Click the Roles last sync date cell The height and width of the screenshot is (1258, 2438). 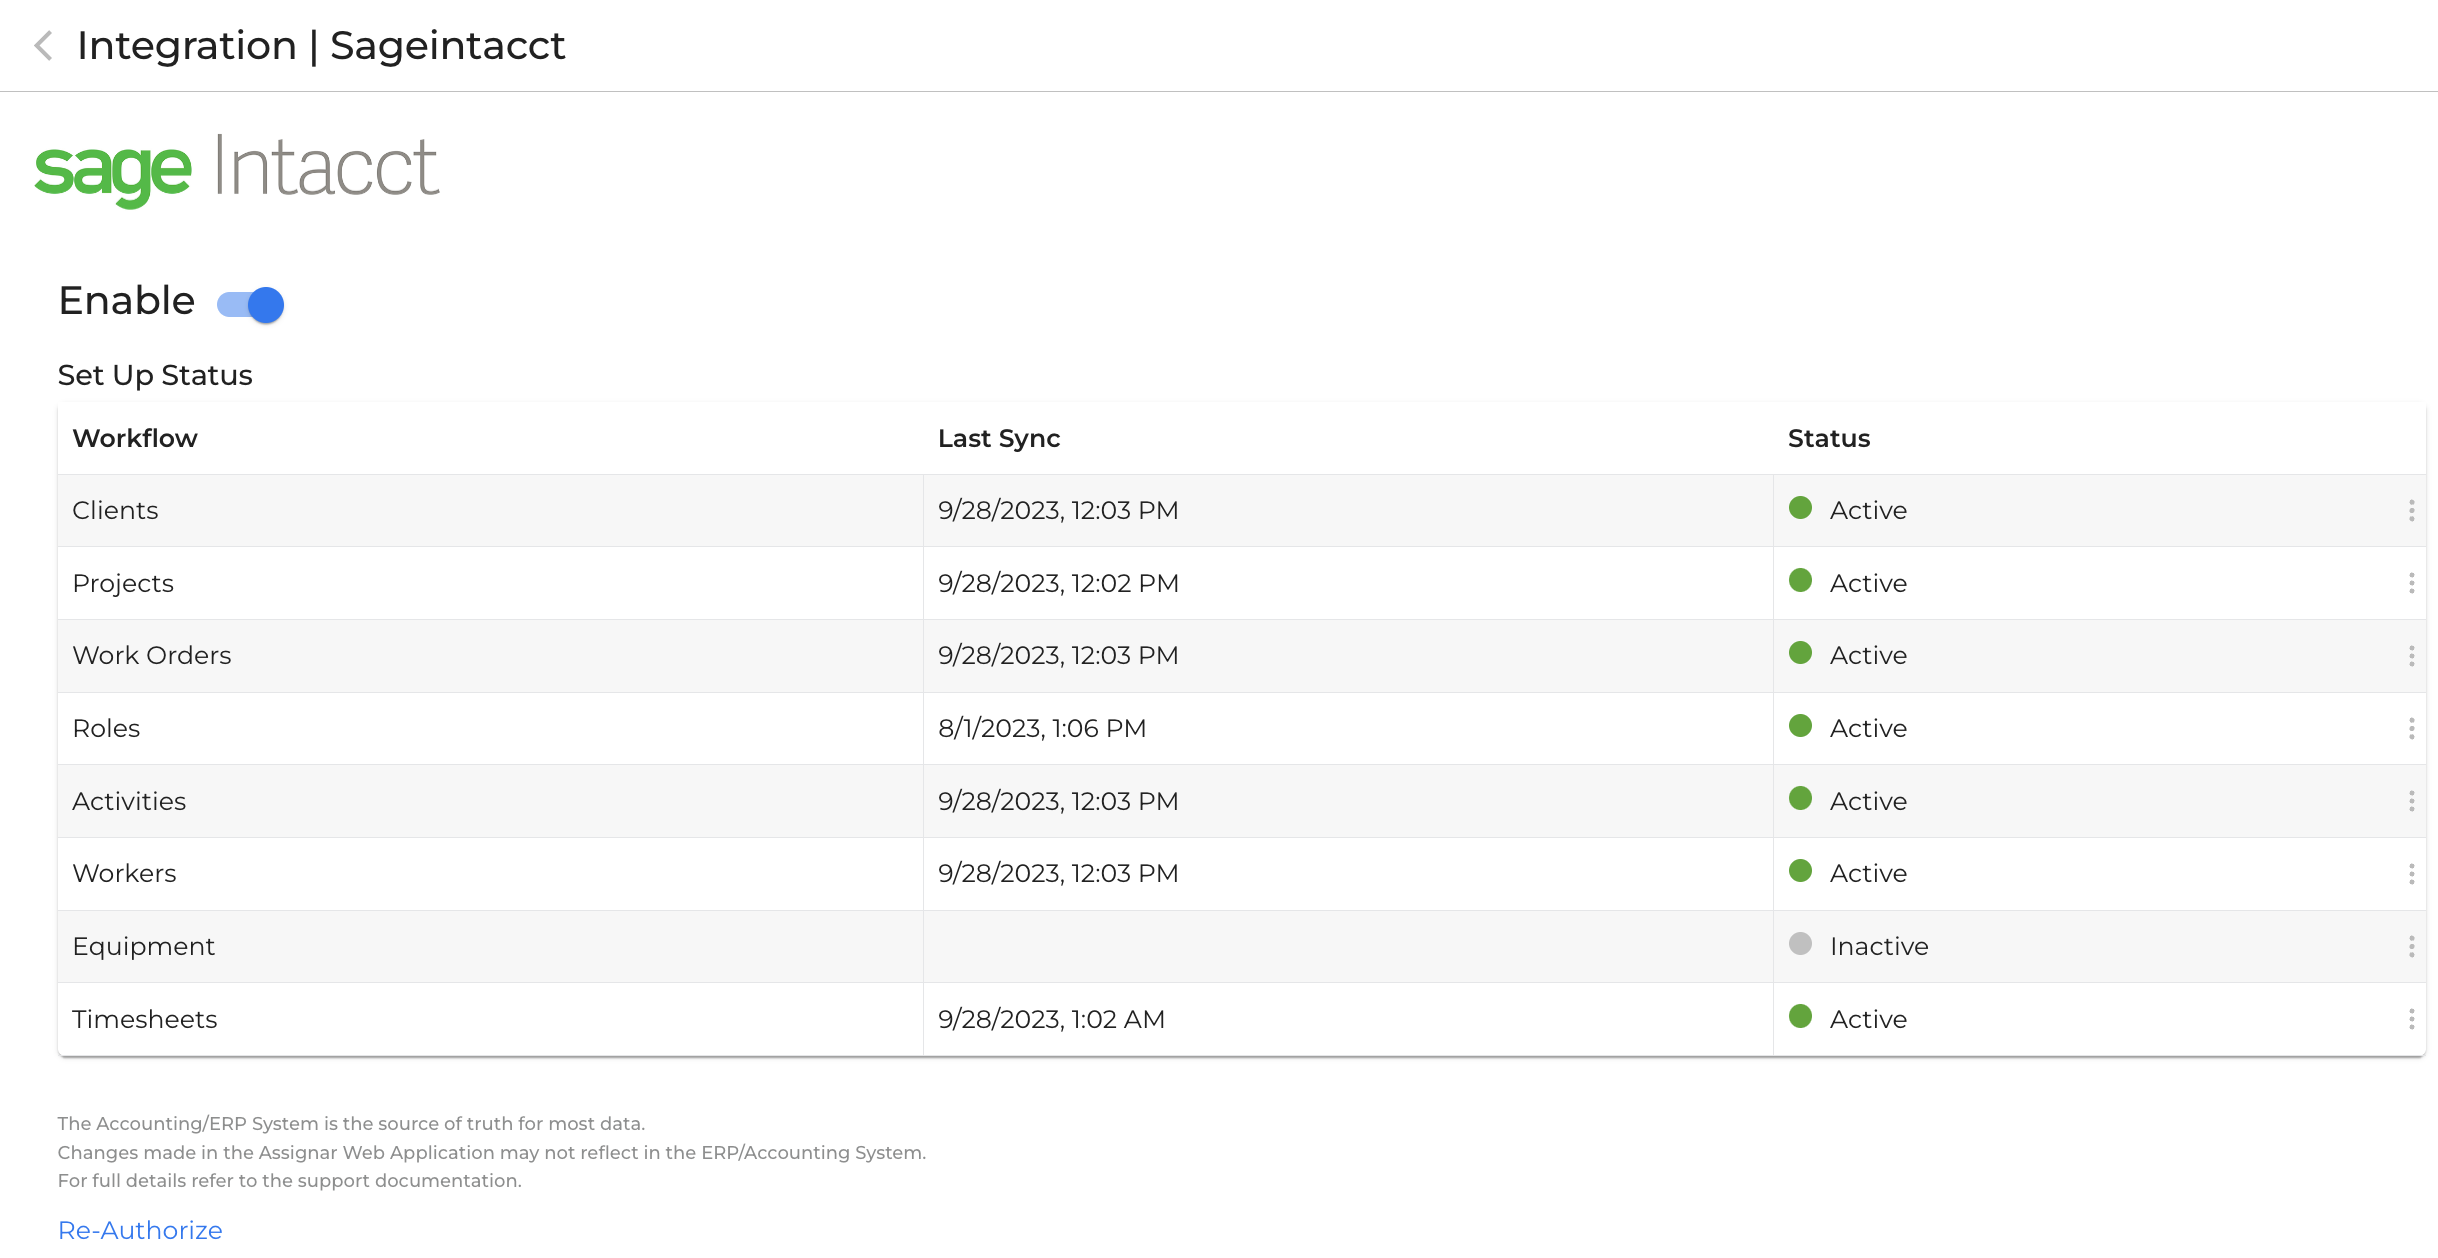[x=1041, y=728]
